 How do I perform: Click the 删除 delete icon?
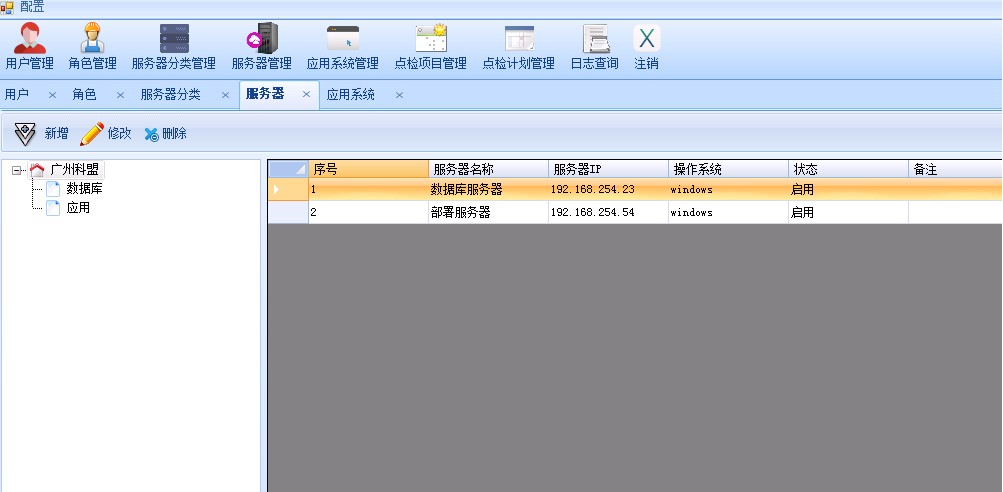152,134
